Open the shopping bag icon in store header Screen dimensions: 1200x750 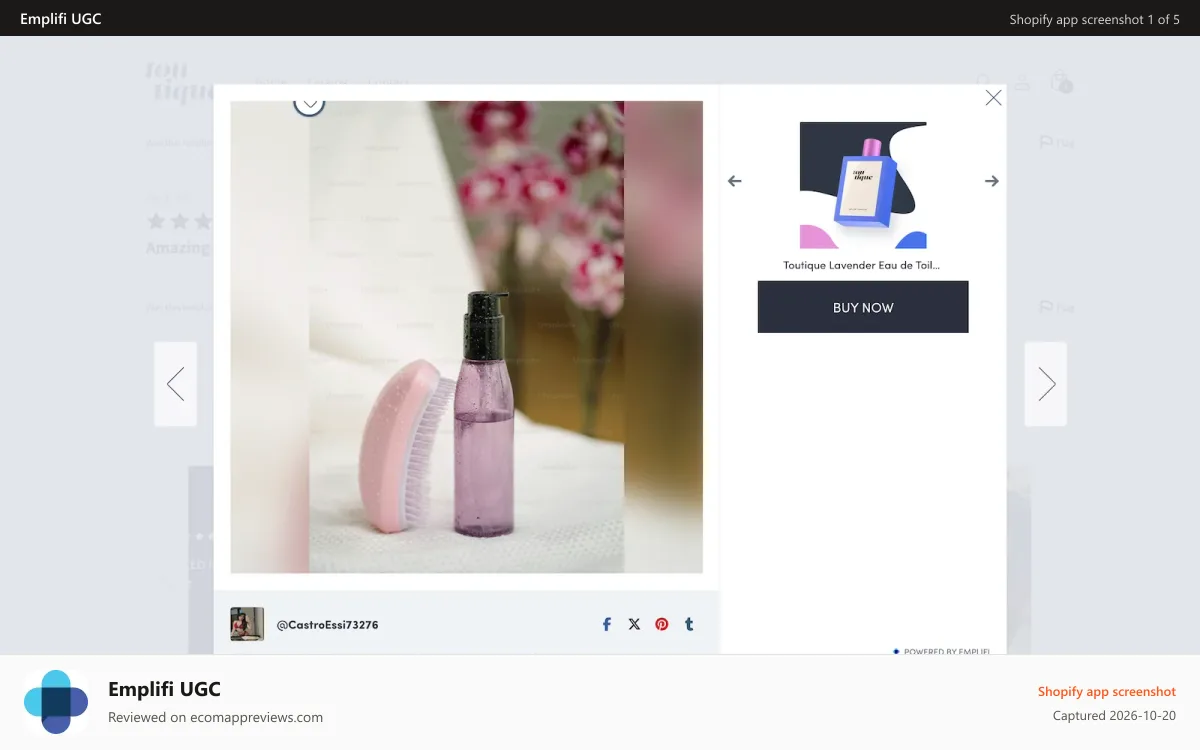(x=1060, y=81)
